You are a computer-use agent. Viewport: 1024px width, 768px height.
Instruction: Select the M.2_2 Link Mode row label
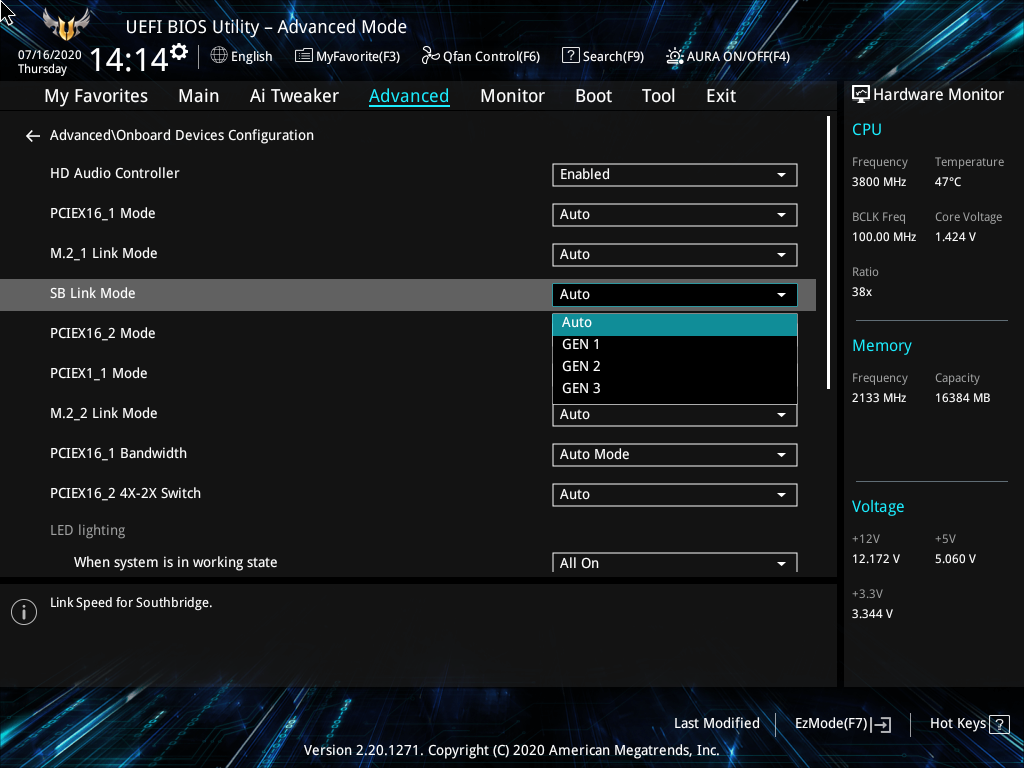[103, 413]
